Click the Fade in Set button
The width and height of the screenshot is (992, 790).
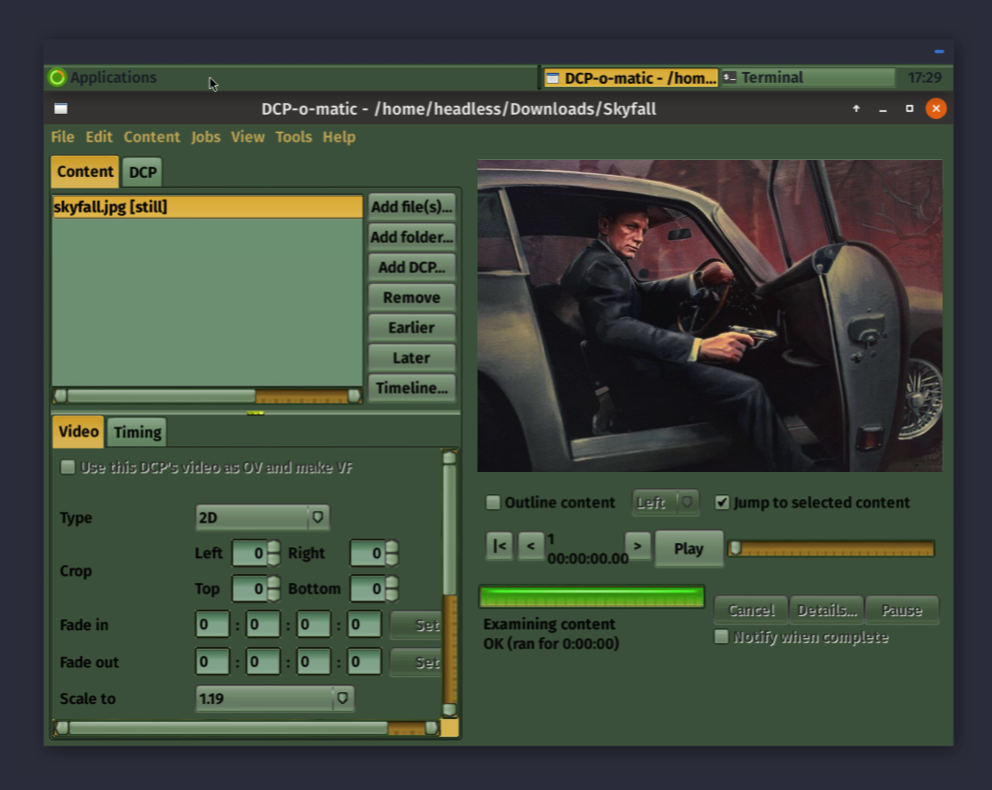(x=417, y=626)
